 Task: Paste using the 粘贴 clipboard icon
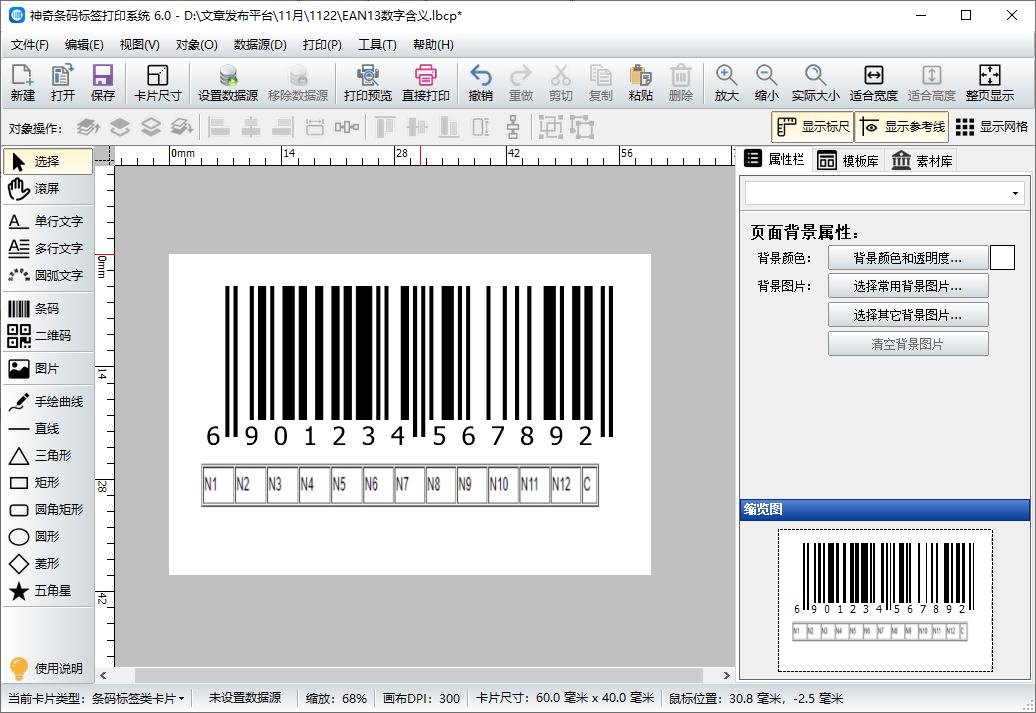click(x=640, y=83)
